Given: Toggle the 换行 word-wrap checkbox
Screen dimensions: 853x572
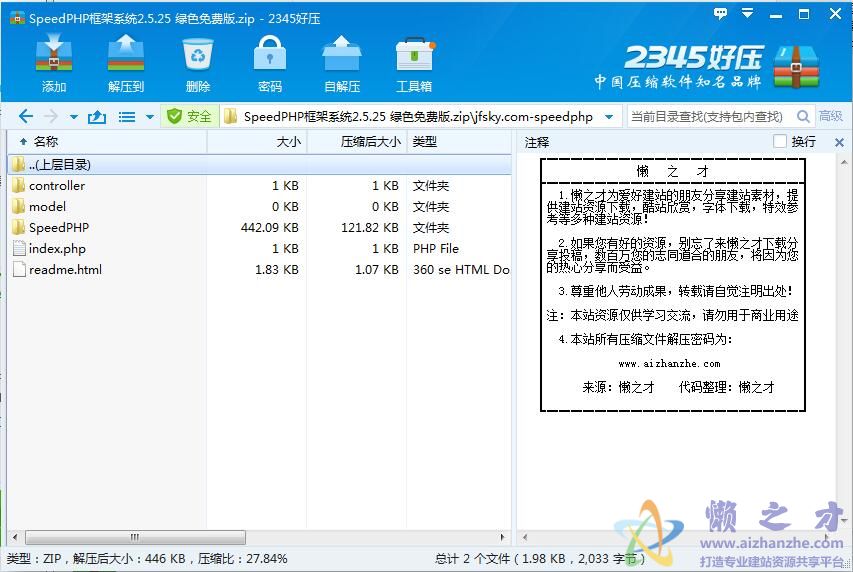Looking at the screenshot, I should (780, 142).
